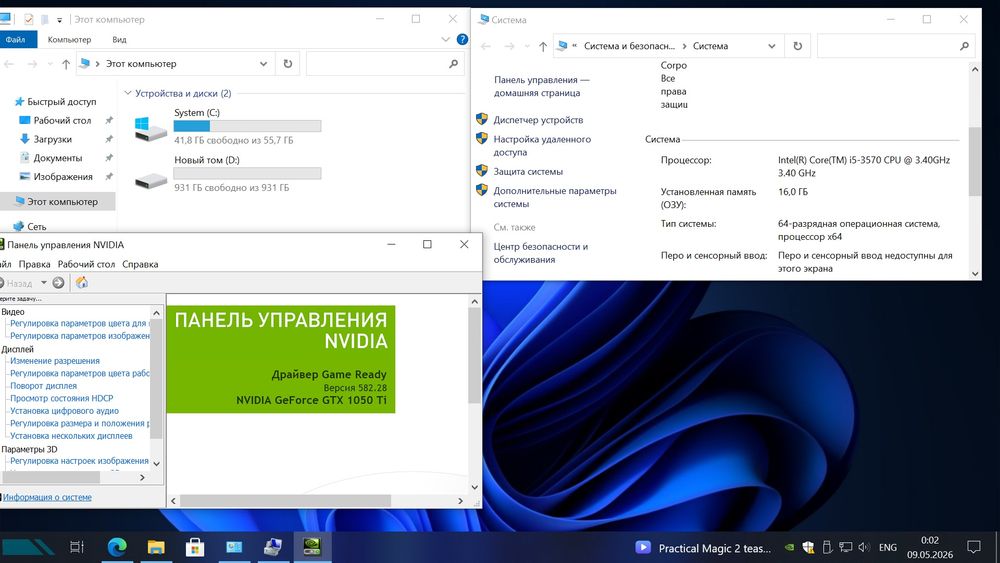
Task: Open the volume speaker tray icon
Action: (x=864, y=547)
